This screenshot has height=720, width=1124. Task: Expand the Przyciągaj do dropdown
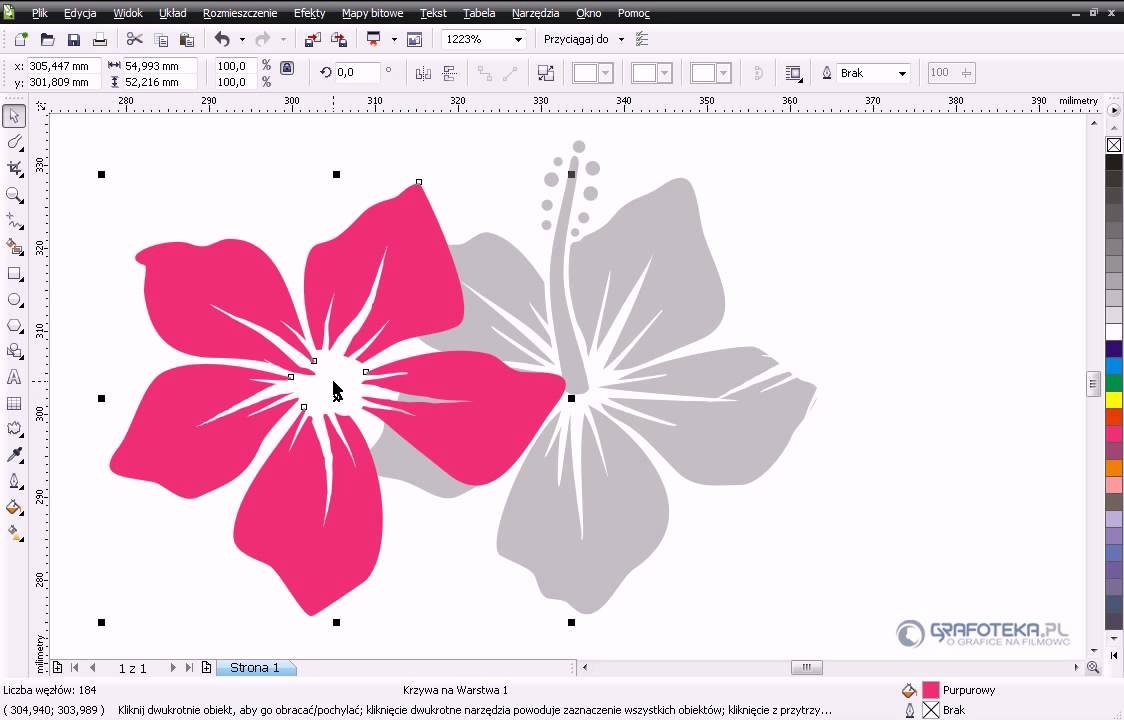point(621,40)
